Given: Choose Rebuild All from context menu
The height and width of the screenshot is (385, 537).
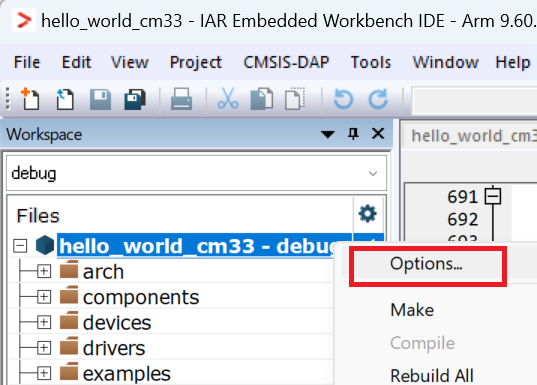Looking at the screenshot, I should (432, 375).
